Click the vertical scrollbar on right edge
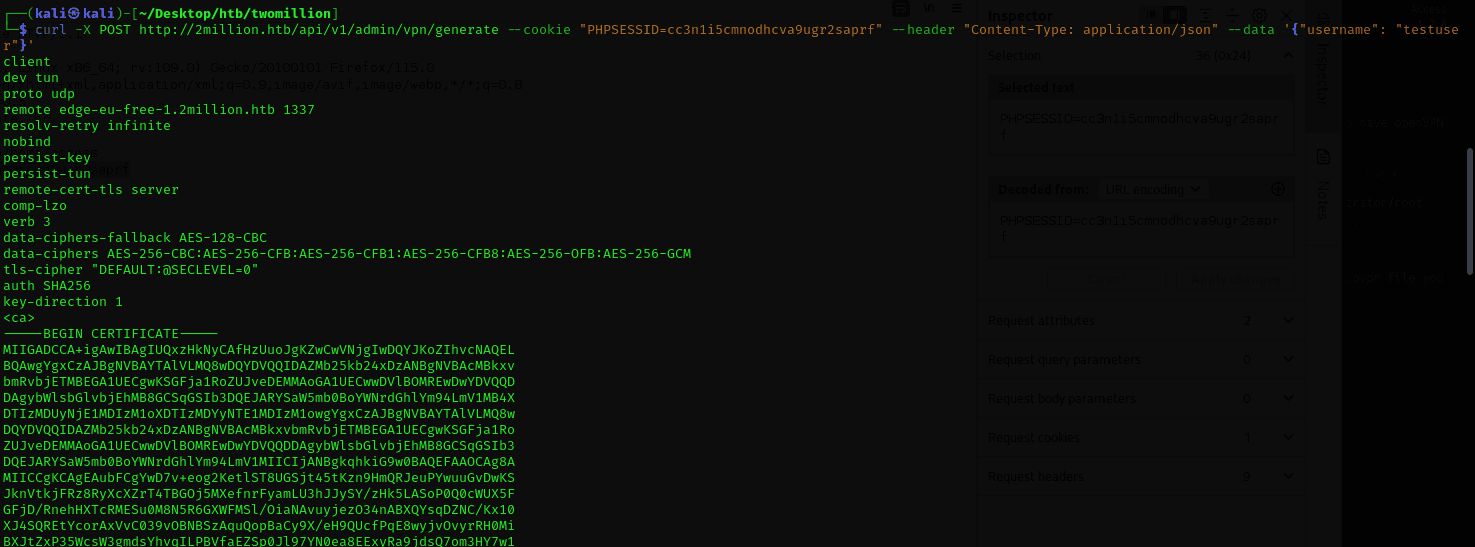The width and height of the screenshot is (1475, 547). coord(1469,210)
